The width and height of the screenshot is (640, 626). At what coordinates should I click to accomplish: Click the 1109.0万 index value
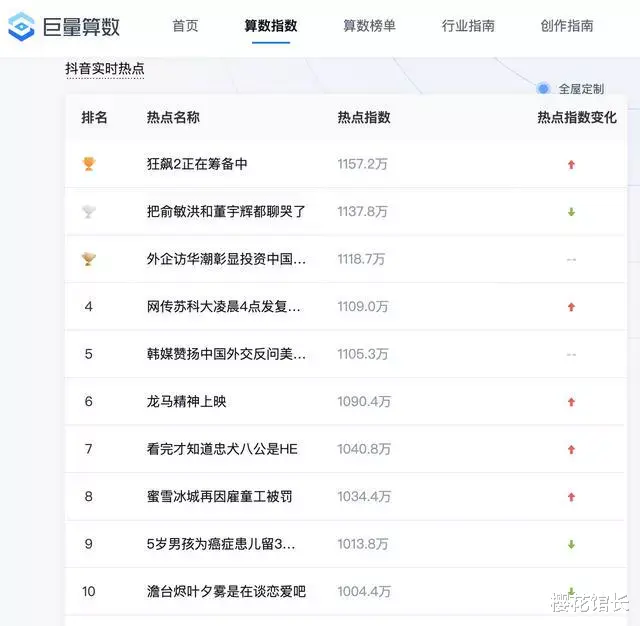click(x=363, y=306)
